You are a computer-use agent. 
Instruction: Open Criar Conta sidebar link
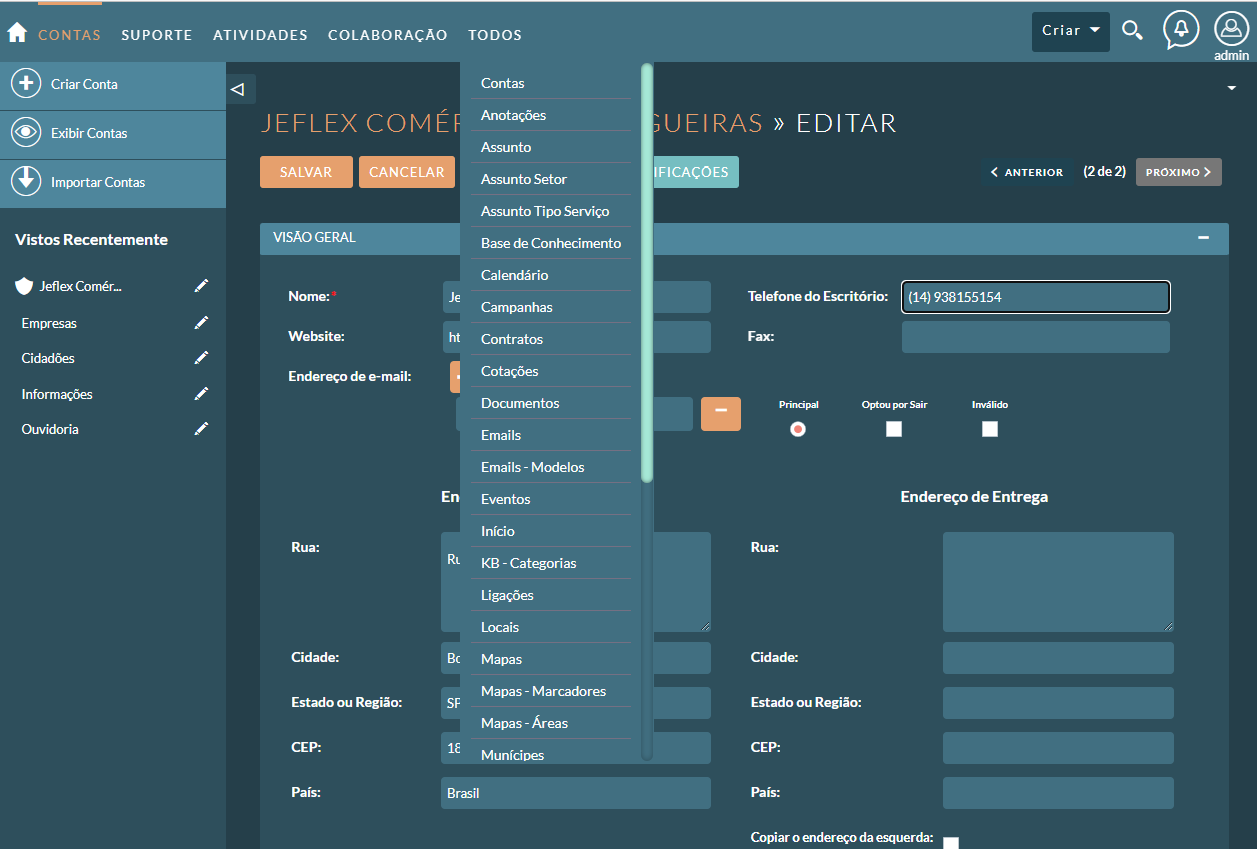(x=84, y=84)
